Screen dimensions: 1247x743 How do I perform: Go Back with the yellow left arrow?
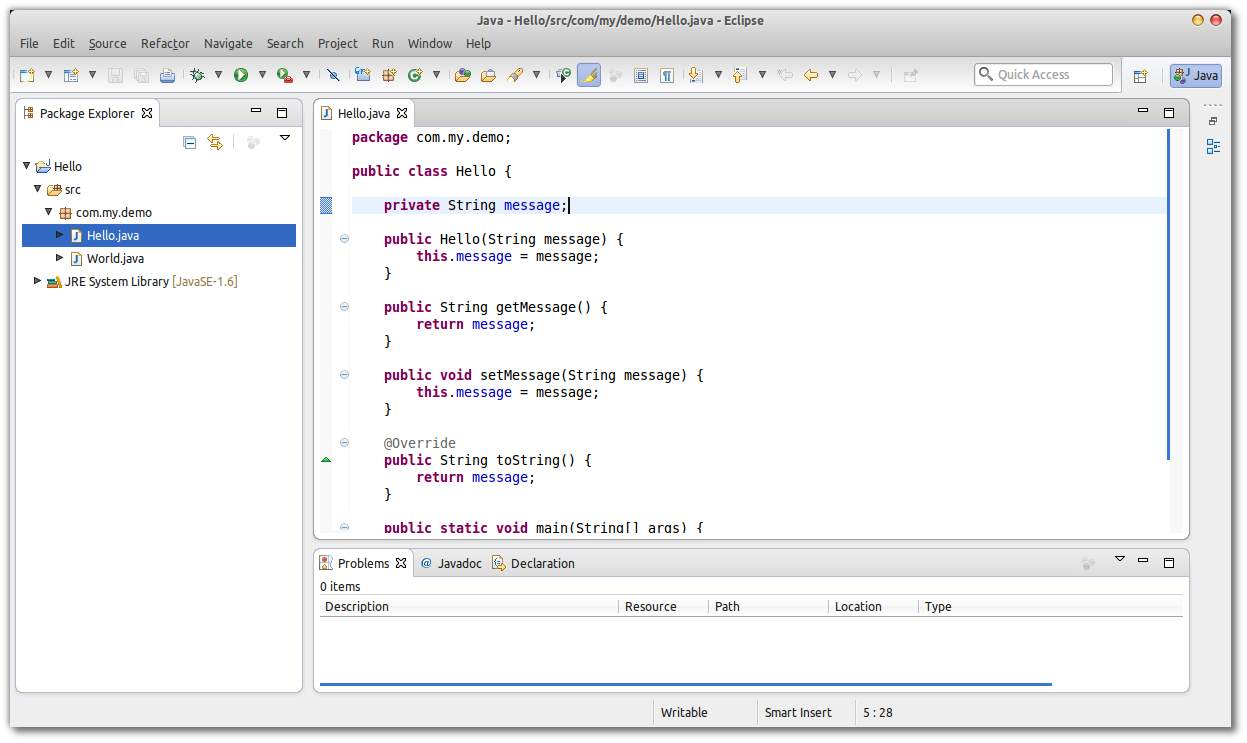tap(811, 75)
